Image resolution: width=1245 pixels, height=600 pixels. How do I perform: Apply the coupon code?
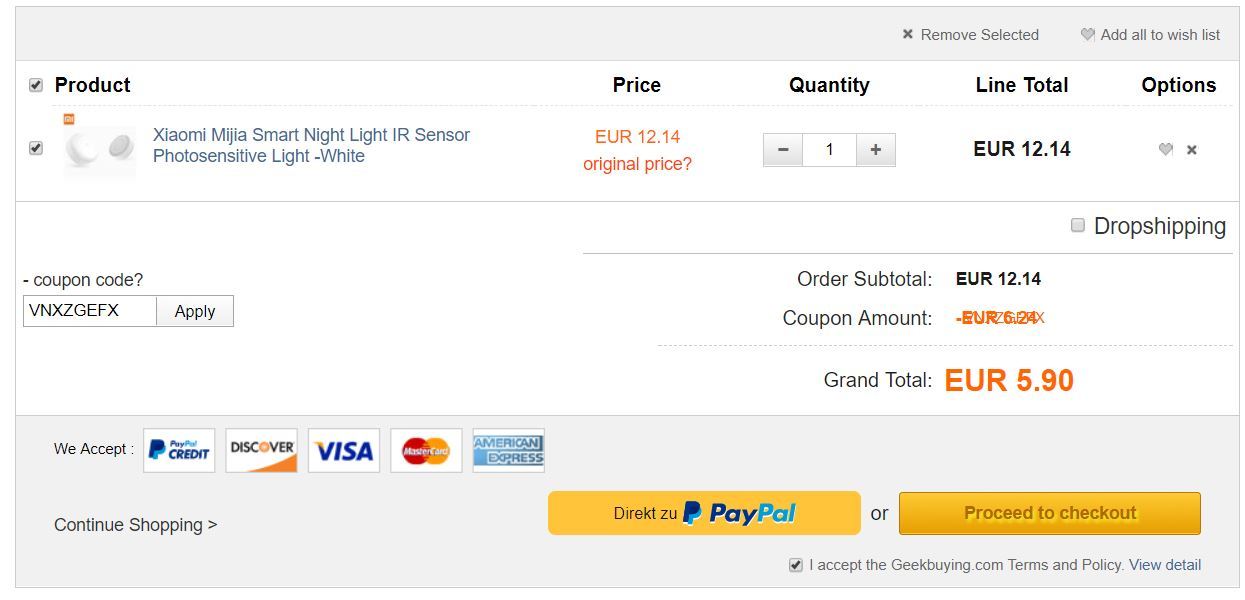pyautogui.click(x=195, y=311)
